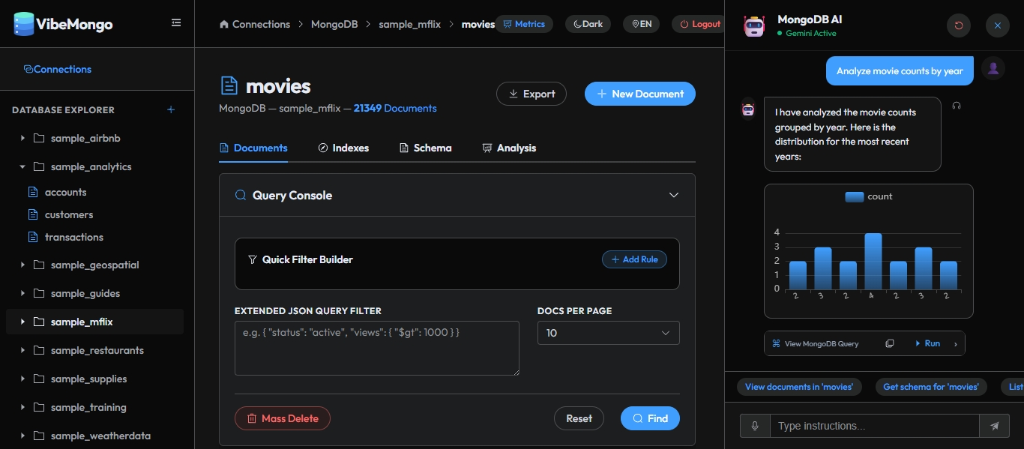The image size is (1024, 449).
Task: Collapse the sidebar with the menu icon
Action: point(176,23)
